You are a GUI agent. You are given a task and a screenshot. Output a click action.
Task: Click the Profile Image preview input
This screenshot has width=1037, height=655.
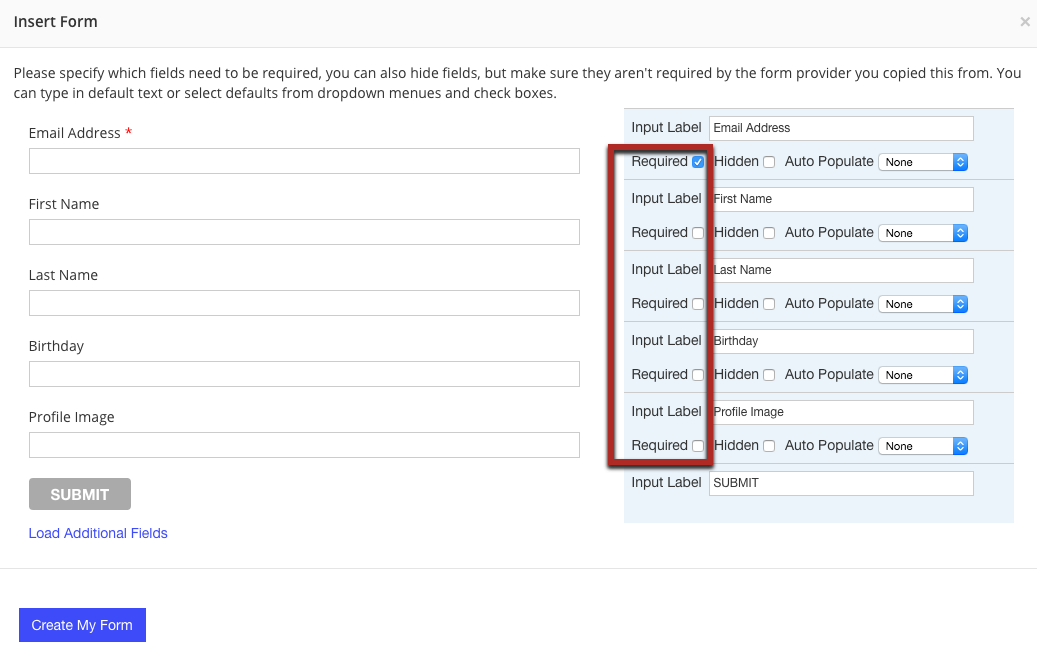click(x=304, y=445)
